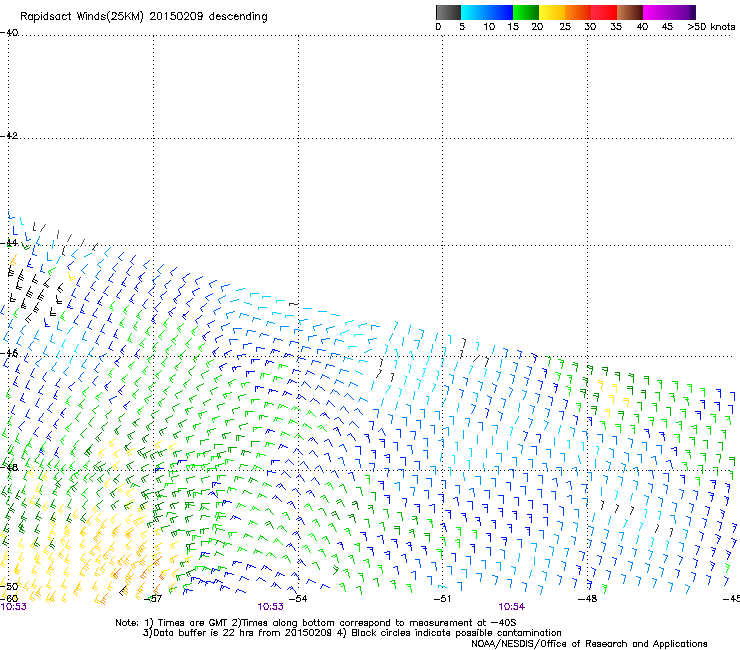The width and height of the screenshot is (740, 650).
Task: Click the -40 latitude axis label
Action: pos(9,33)
